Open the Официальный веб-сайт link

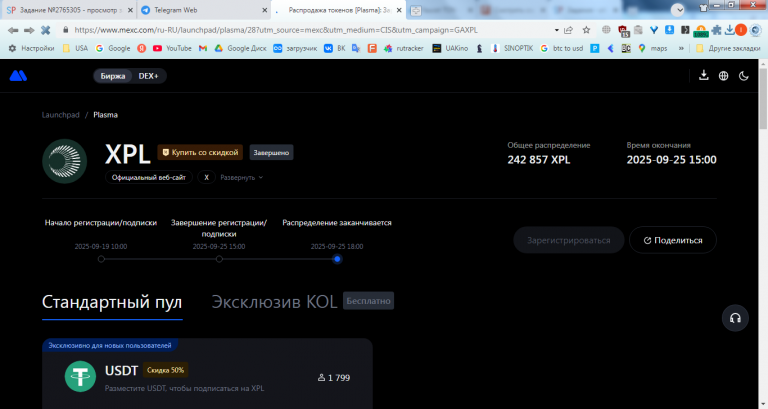pyautogui.click(x=149, y=177)
